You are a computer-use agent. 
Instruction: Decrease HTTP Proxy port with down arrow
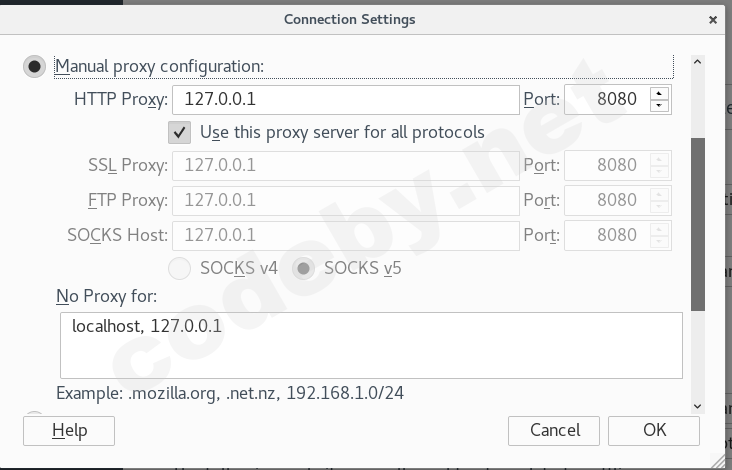tap(659, 106)
